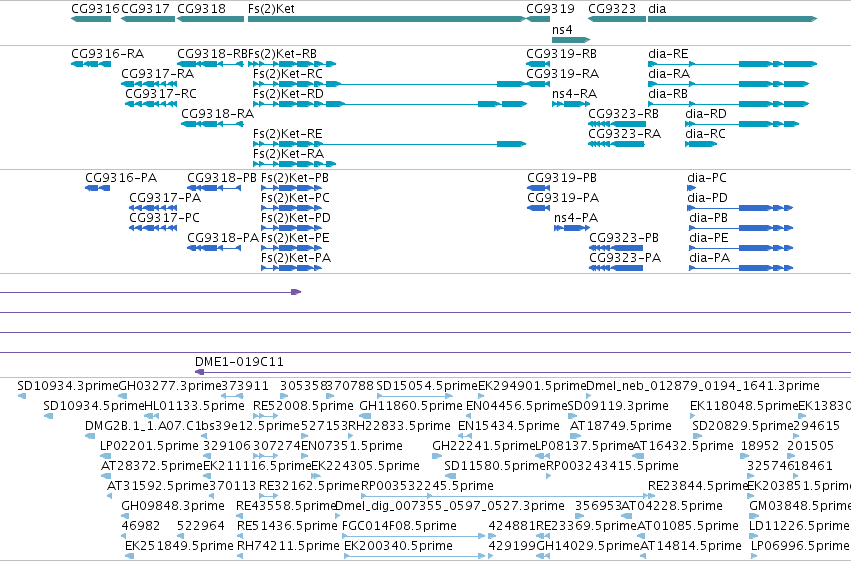851x561 pixels.
Task: Select the GH09848.3prime EST label
Action: point(173,507)
